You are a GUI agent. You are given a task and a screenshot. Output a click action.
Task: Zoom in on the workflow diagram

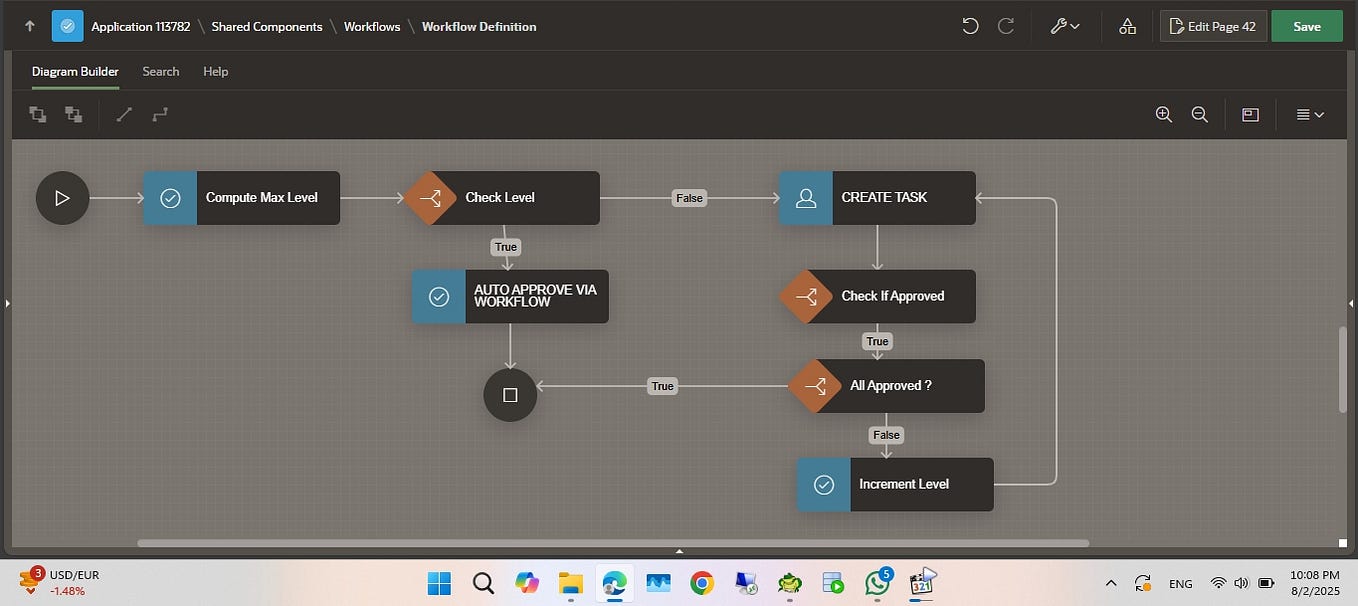pyautogui.click(x=1164, y=114)
